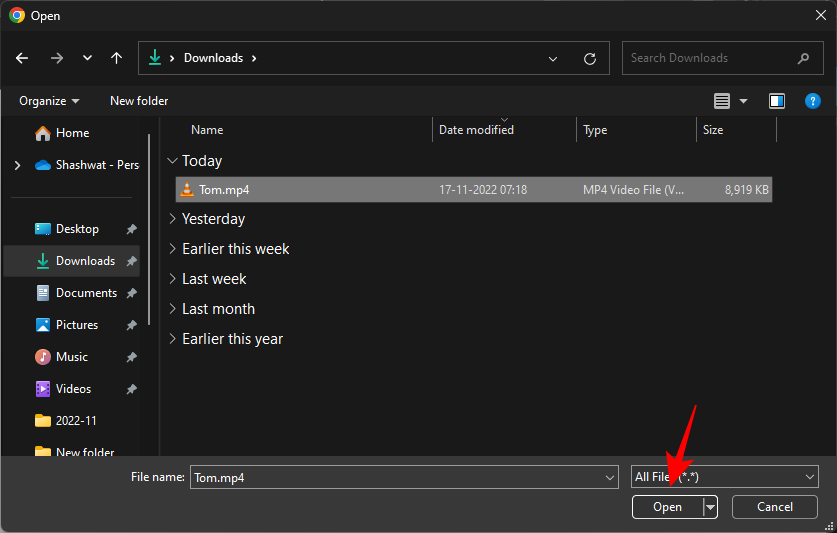Click the blue Help question mark icon

813,101
